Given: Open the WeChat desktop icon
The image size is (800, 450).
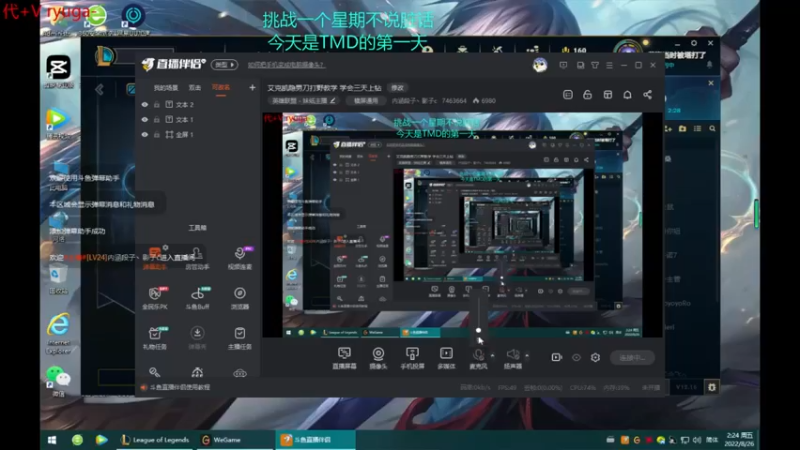Looking at the screenshot, I should (59, 382).
